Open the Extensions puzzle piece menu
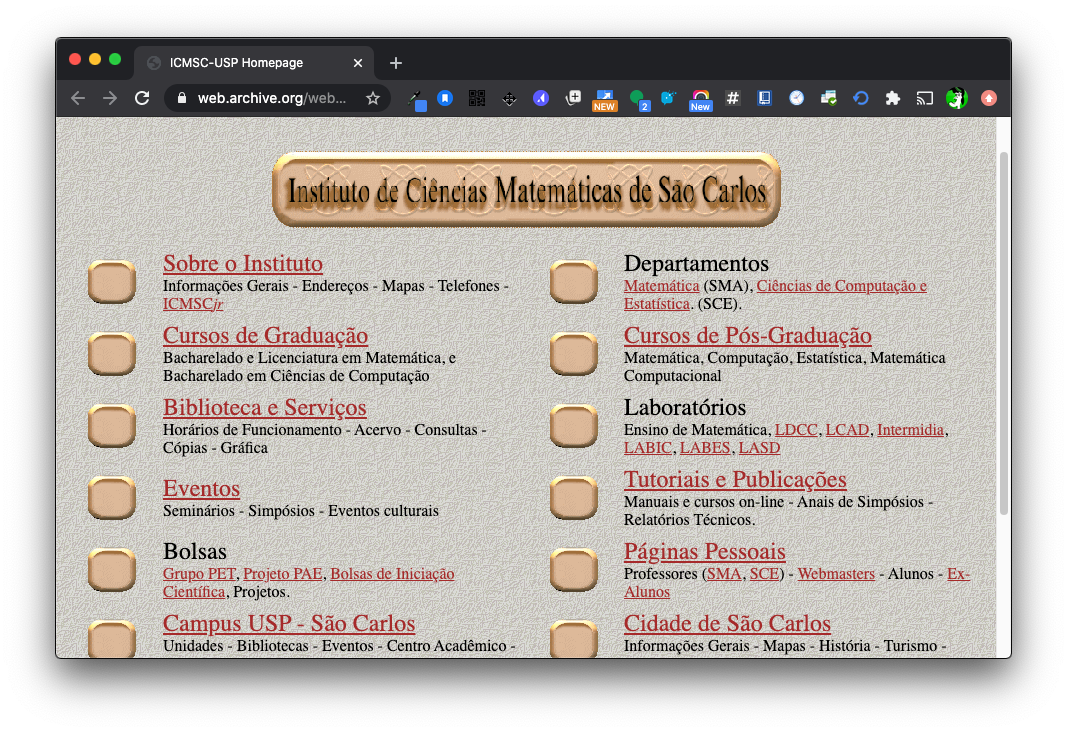The height and width of the screenshot is (732, 1067). click(x=893, y=98)
